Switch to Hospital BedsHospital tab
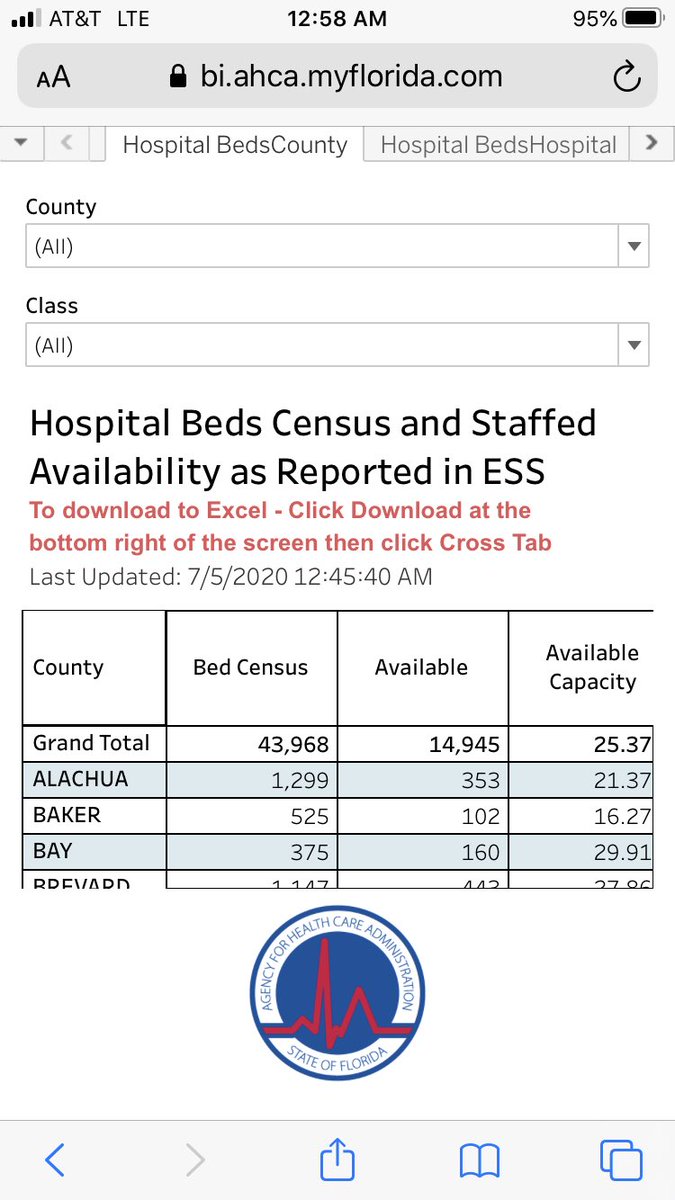 [498, 144]
